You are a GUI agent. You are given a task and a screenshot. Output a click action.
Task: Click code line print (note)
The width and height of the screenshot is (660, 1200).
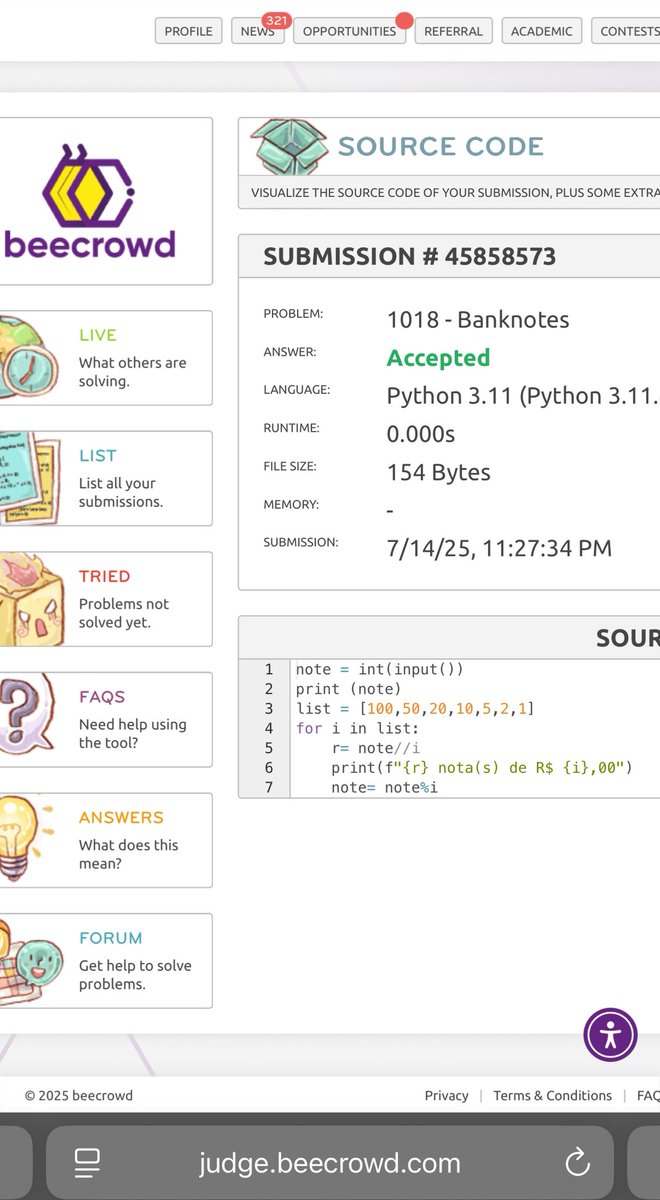pyautogui.click(x=348, y=689)
